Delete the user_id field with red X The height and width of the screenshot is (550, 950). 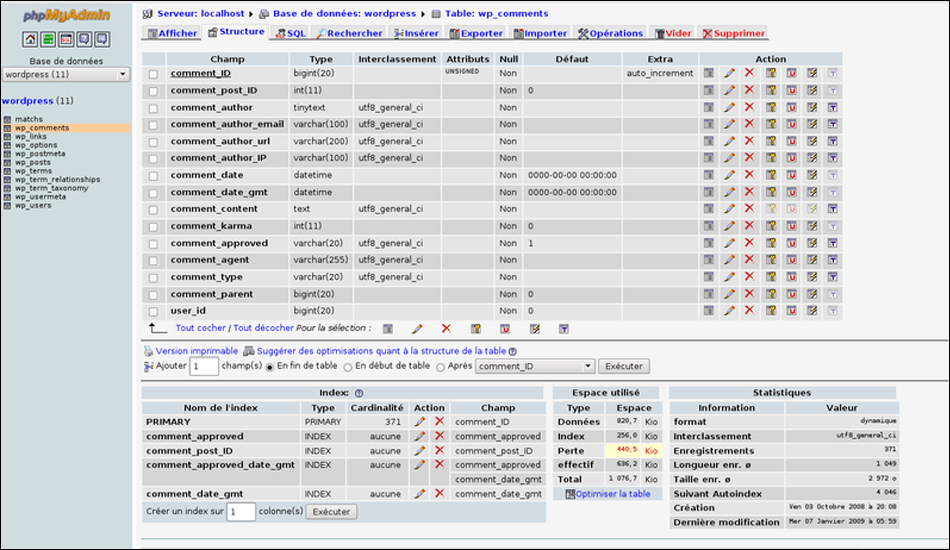pos(749,311)
